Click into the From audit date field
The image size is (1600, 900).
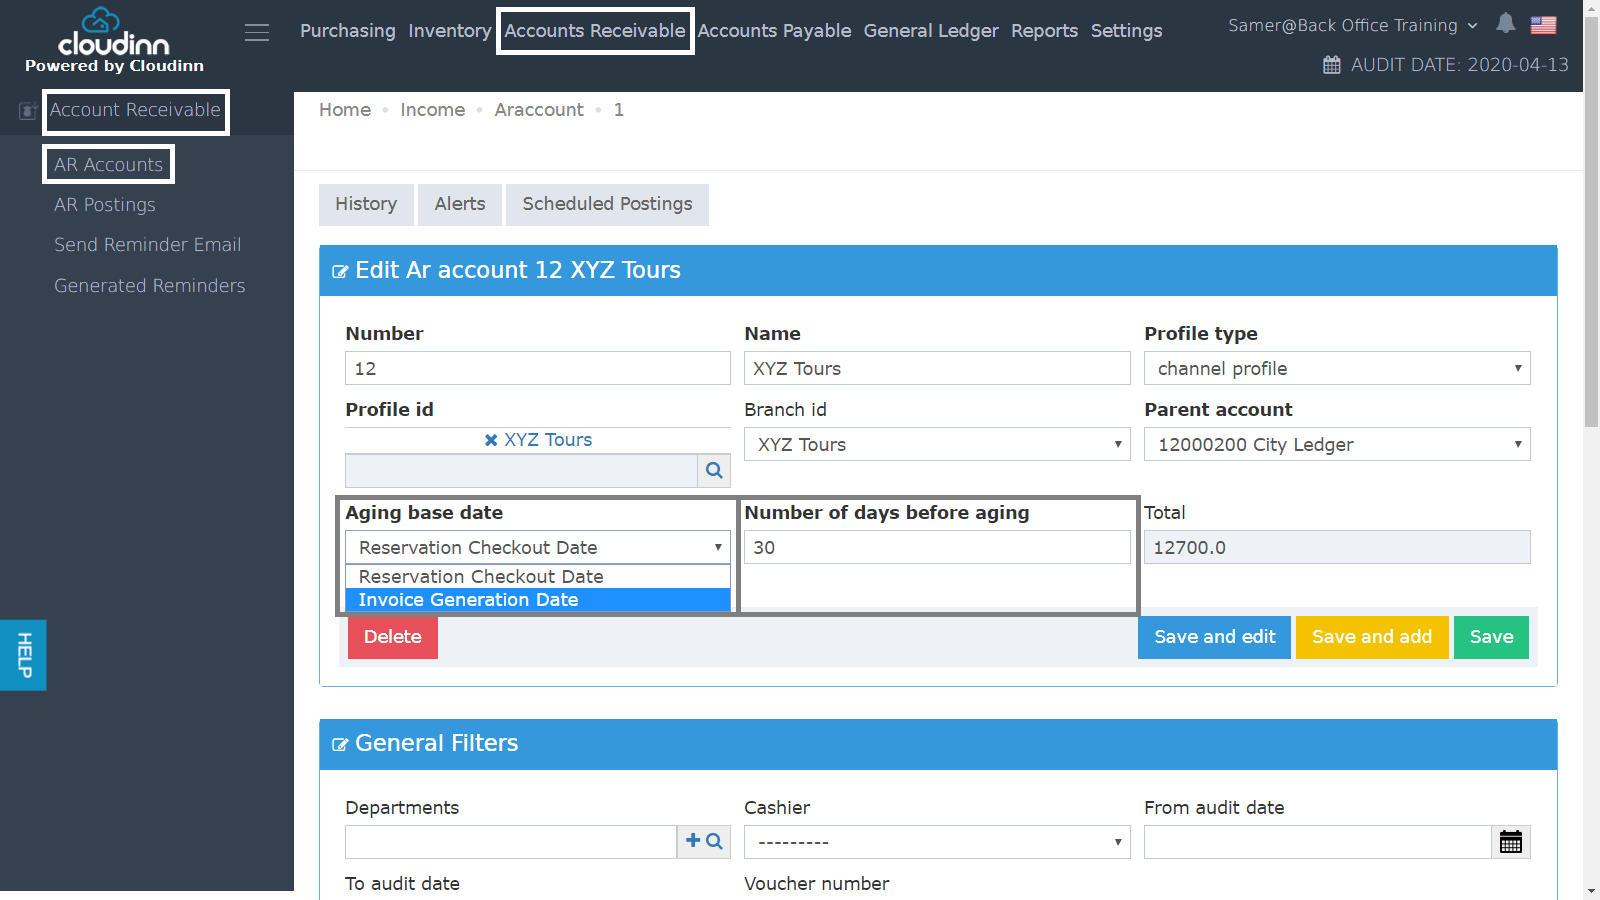tap(1318, 842)
